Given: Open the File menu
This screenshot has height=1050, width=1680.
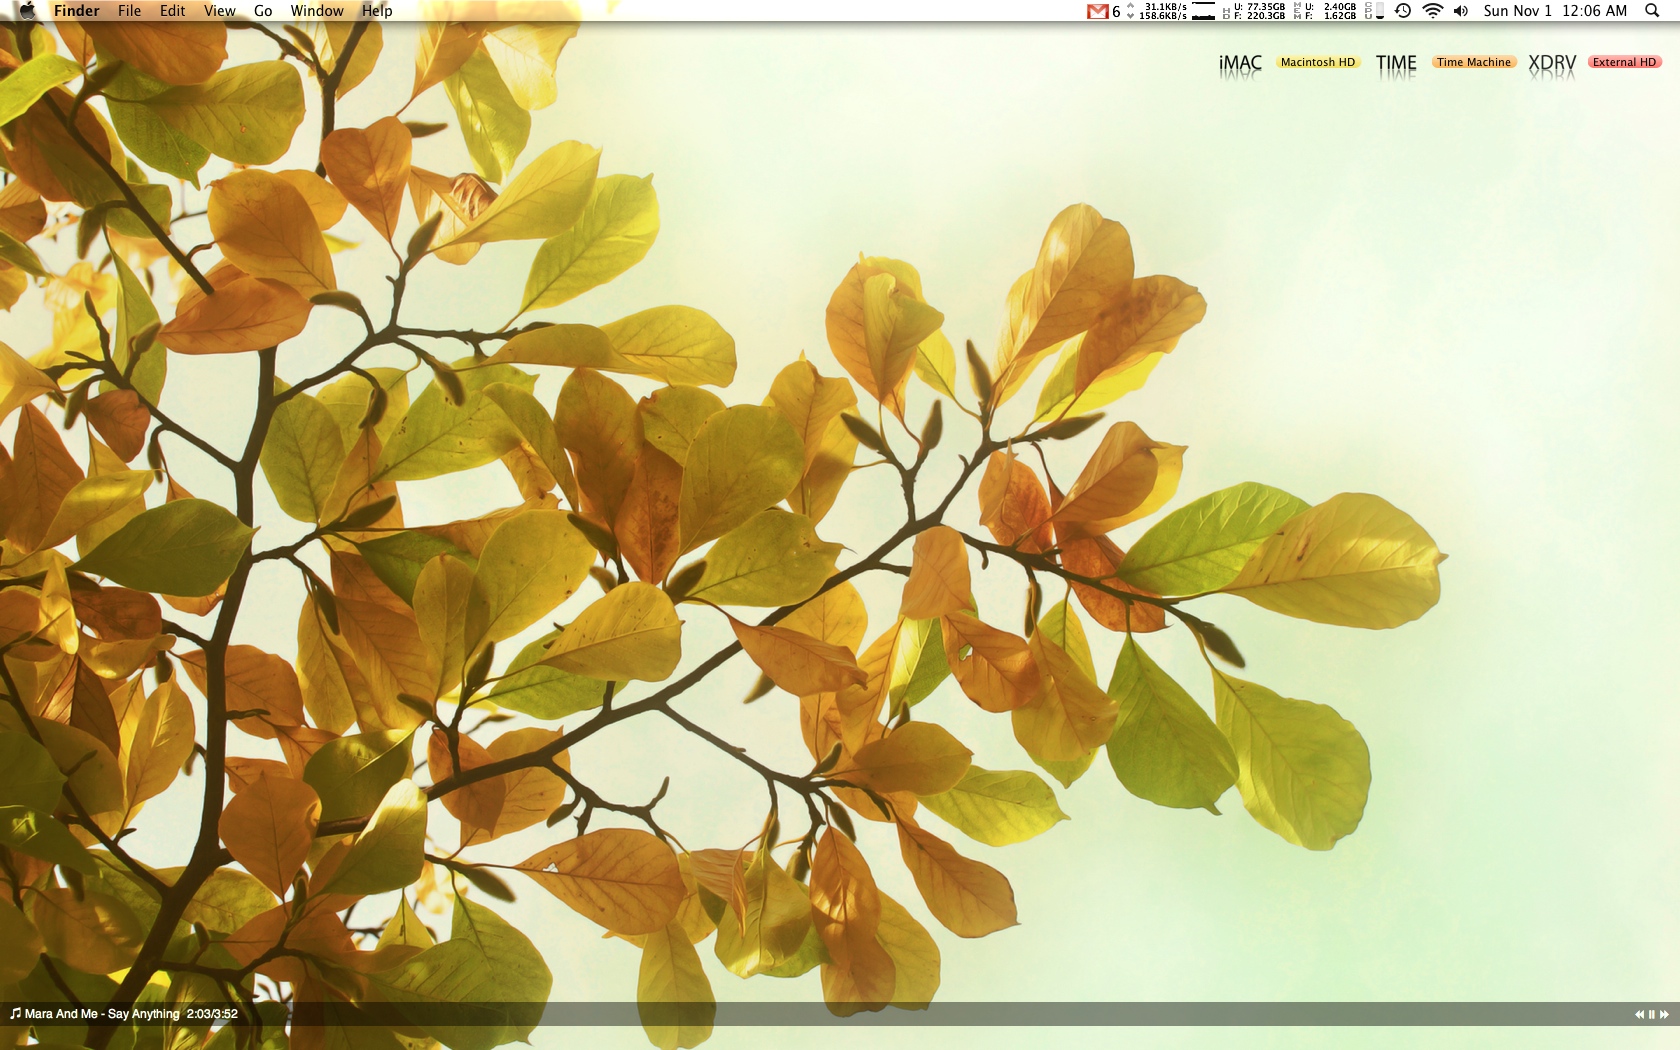Looking at the screenshot, I should coord(129,11).
